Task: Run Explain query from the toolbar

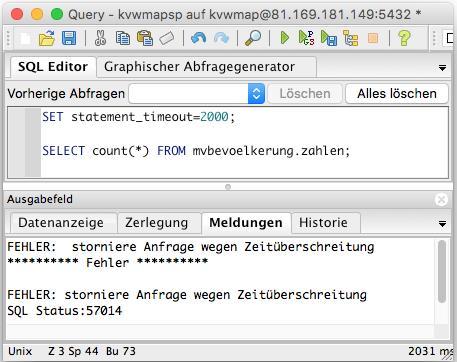Action: 306,38
